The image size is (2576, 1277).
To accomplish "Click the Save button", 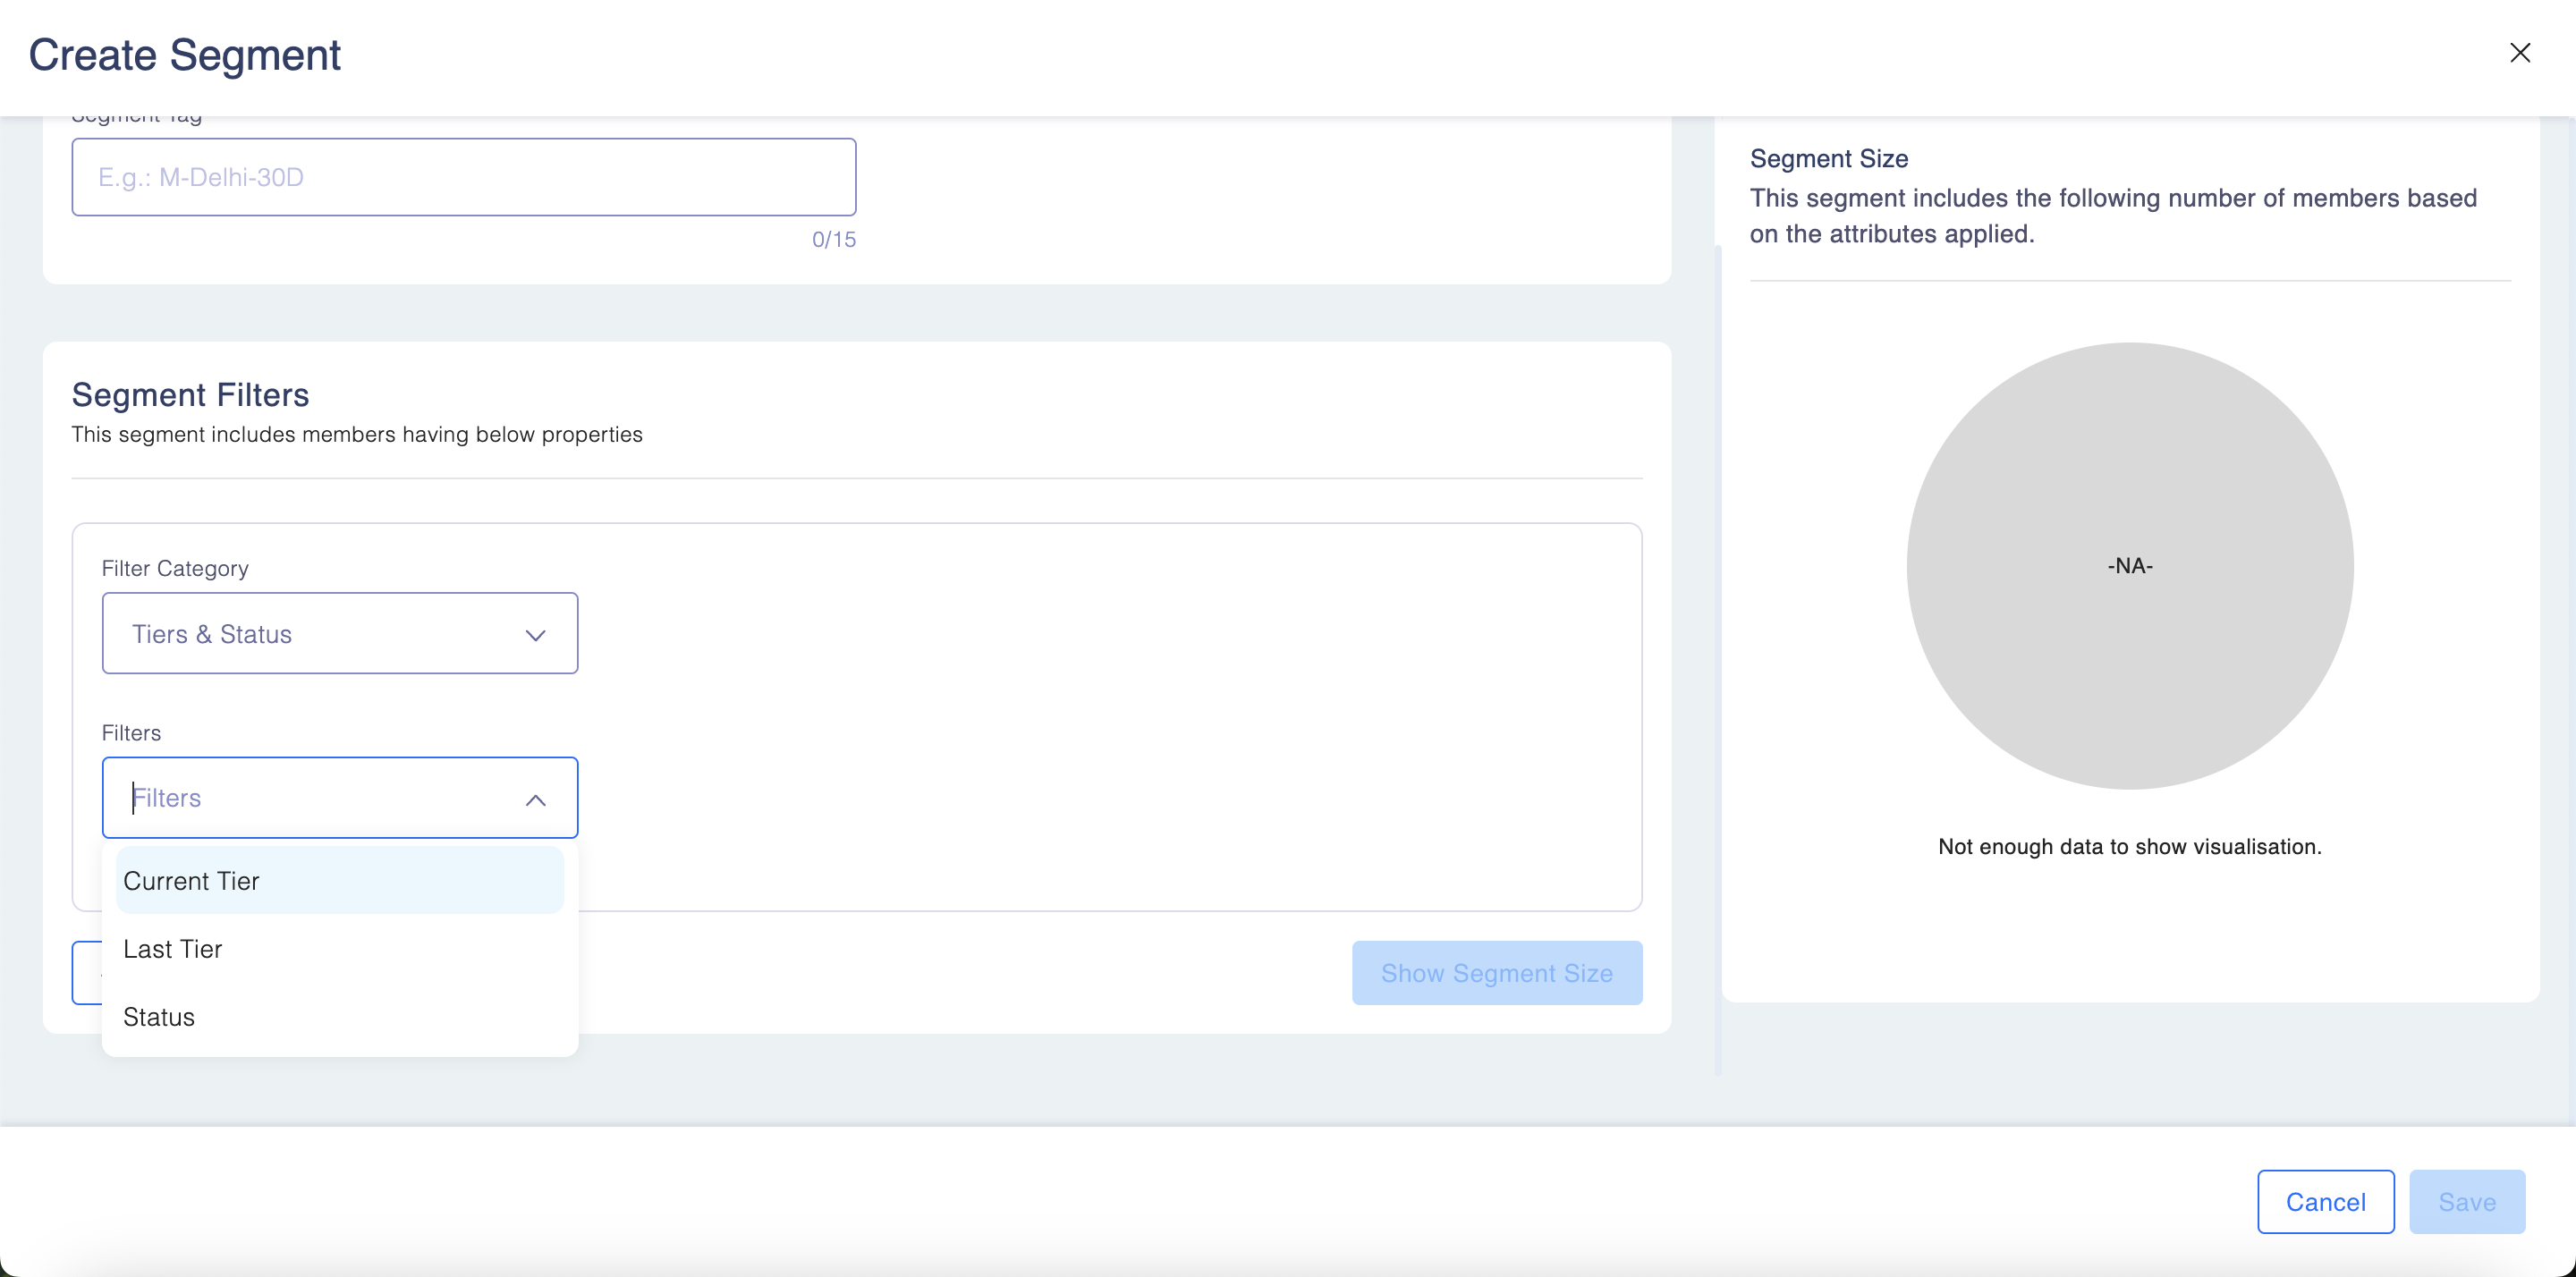I will 2466,1202.
